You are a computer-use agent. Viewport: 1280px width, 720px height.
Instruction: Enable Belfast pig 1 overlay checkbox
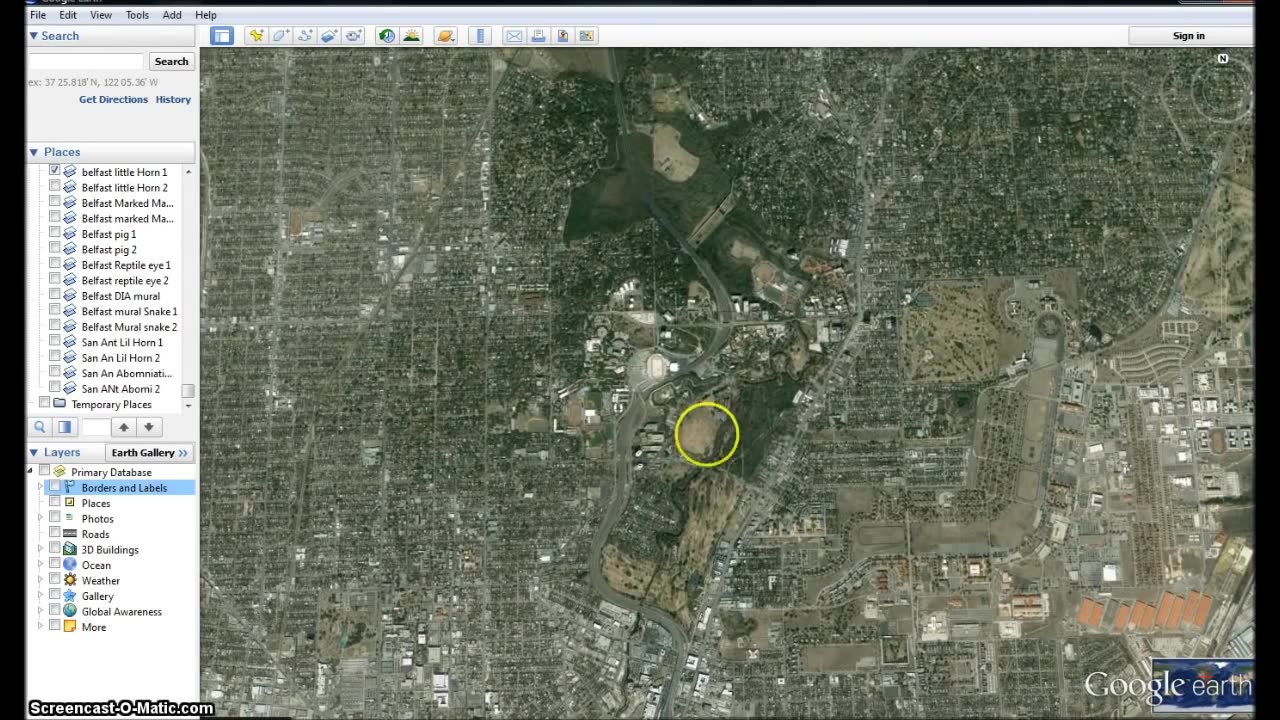(x=55, y=233)
